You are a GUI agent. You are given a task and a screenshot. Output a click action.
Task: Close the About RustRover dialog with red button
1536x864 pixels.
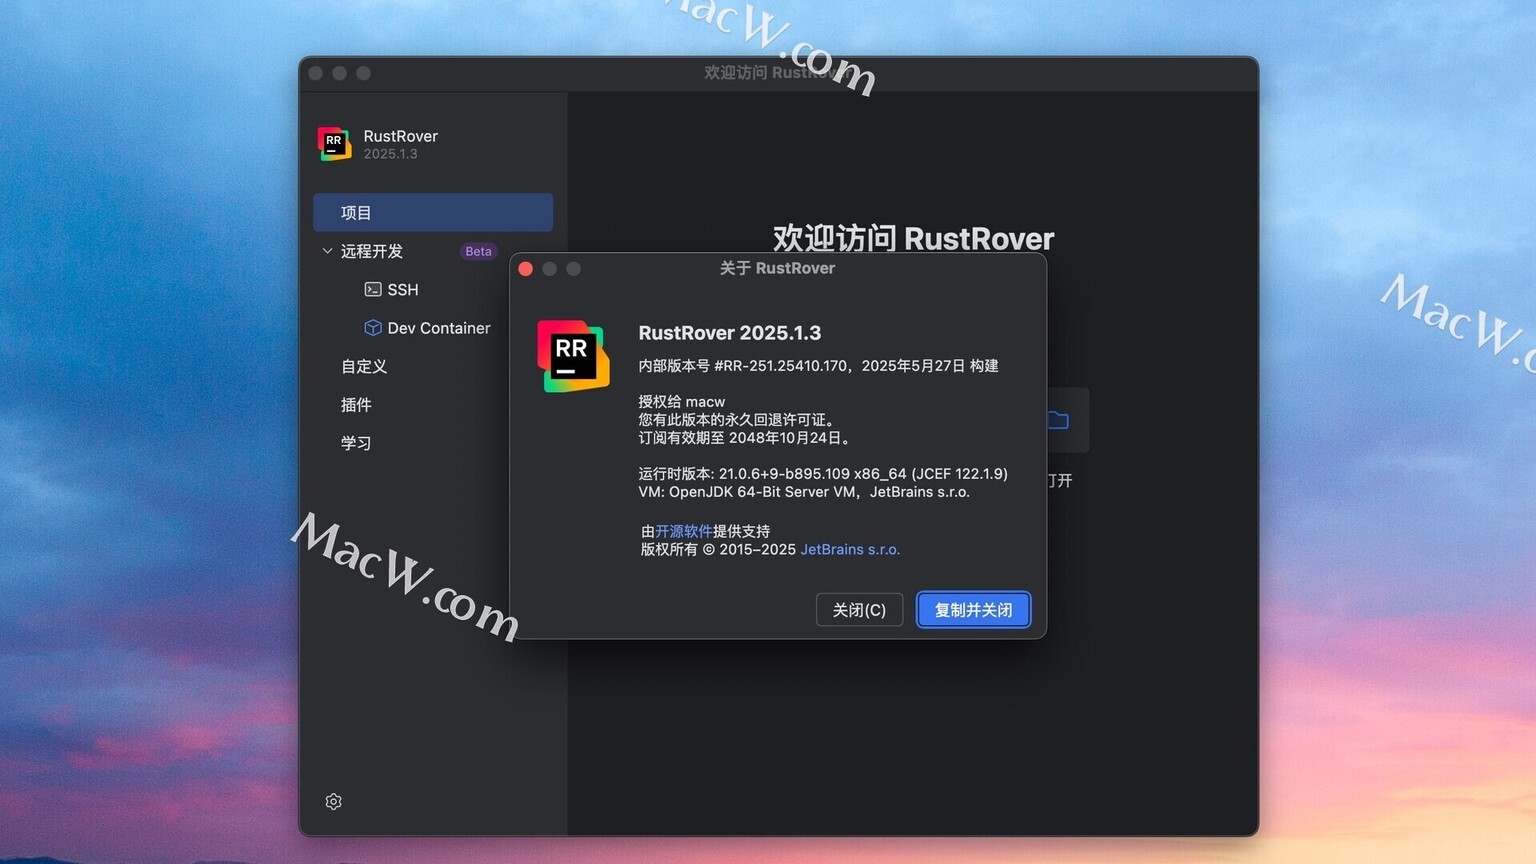point(526,269)
